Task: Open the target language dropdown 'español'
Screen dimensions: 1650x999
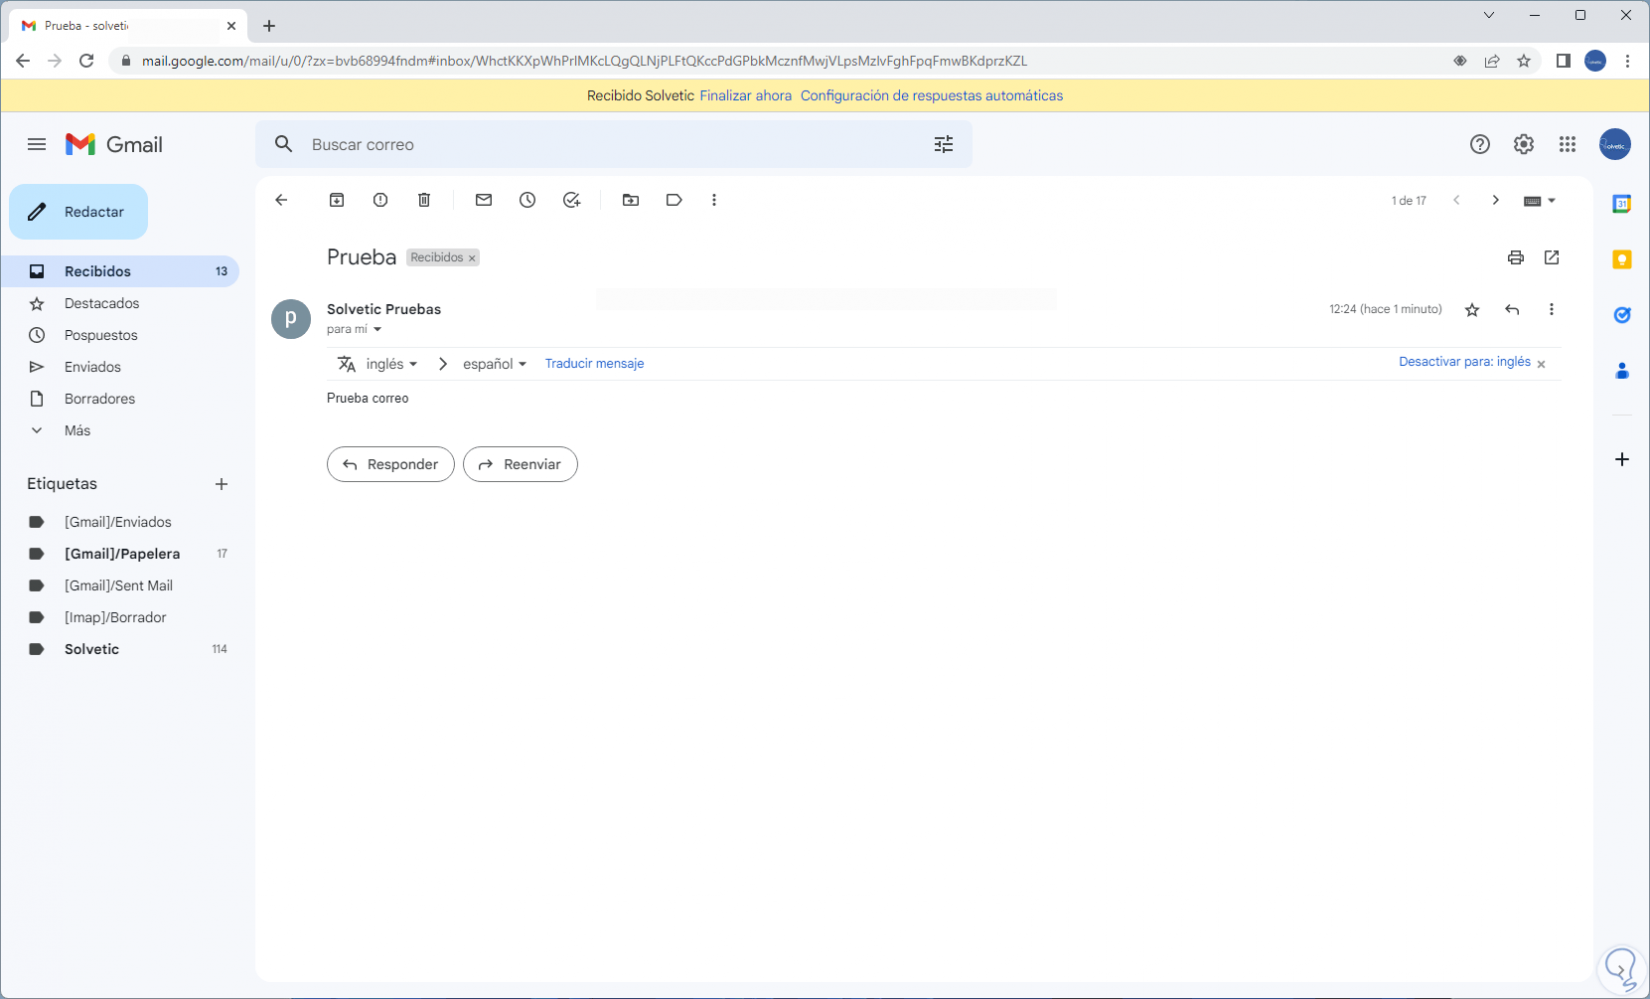Action: (x=495, y=364)
